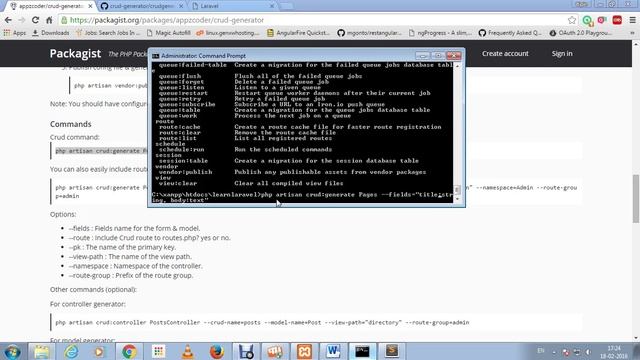Open Windows Media Player from taskbar

pyautogui.click(x=99, y=351)
